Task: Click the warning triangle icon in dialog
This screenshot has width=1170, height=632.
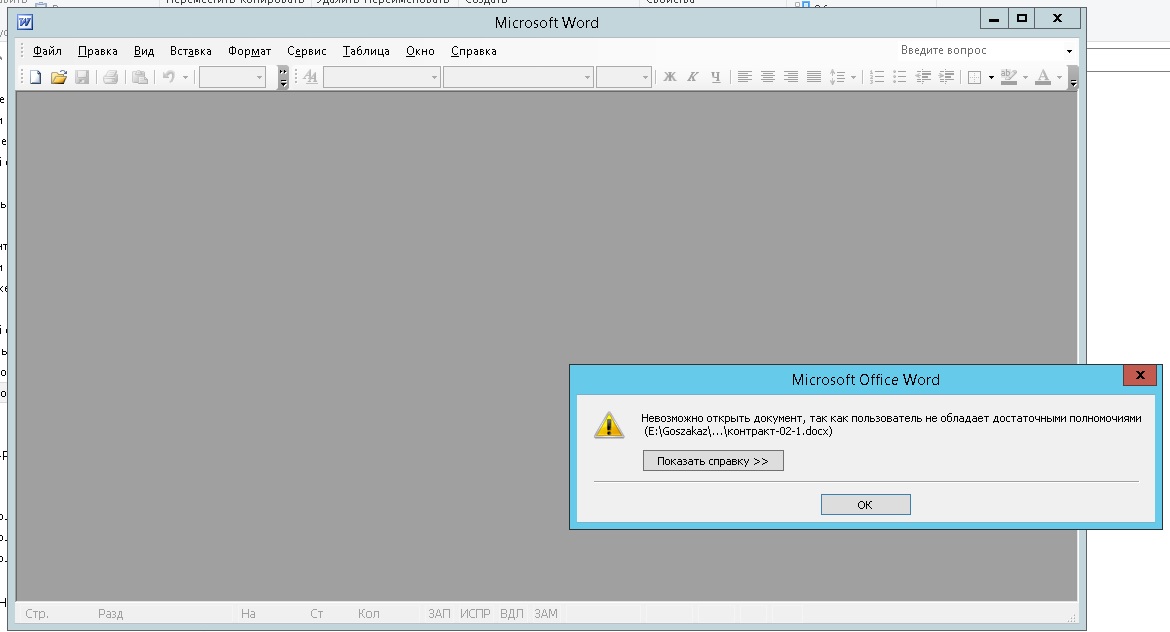Action: click(609, 425)
